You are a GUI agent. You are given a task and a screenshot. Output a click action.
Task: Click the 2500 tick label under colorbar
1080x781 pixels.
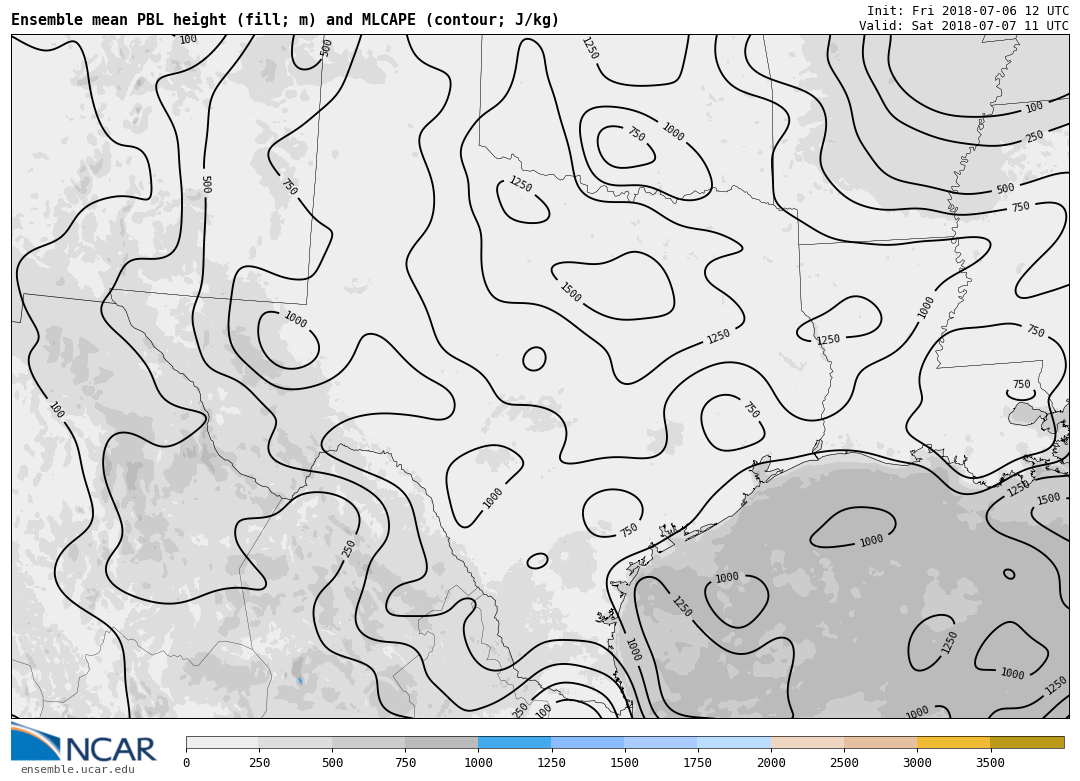(x=844, y=764)
